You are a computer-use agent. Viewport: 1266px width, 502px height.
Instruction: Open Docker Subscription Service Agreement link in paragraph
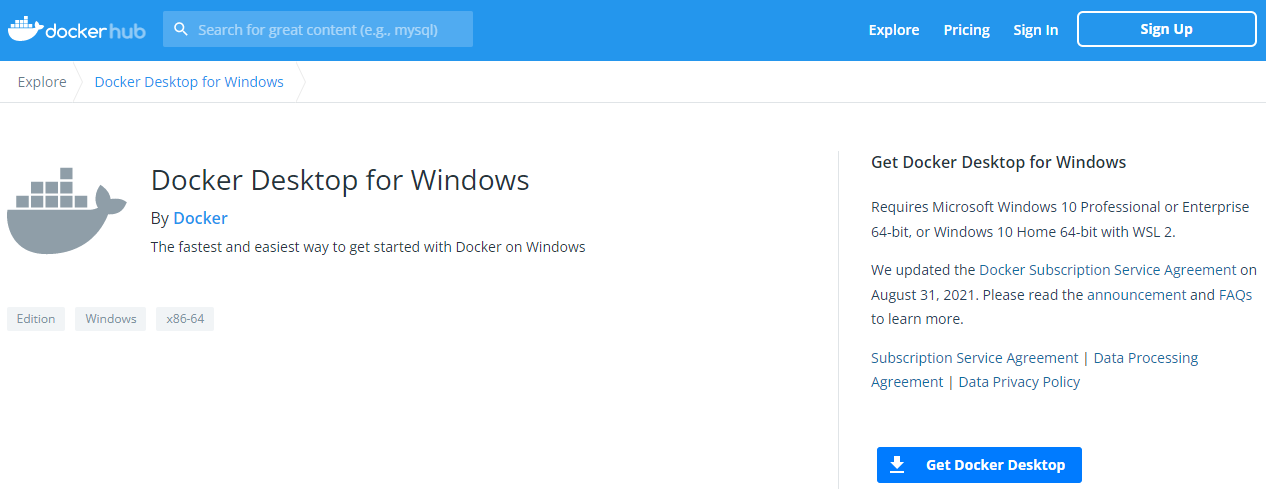click(1108, 270)
